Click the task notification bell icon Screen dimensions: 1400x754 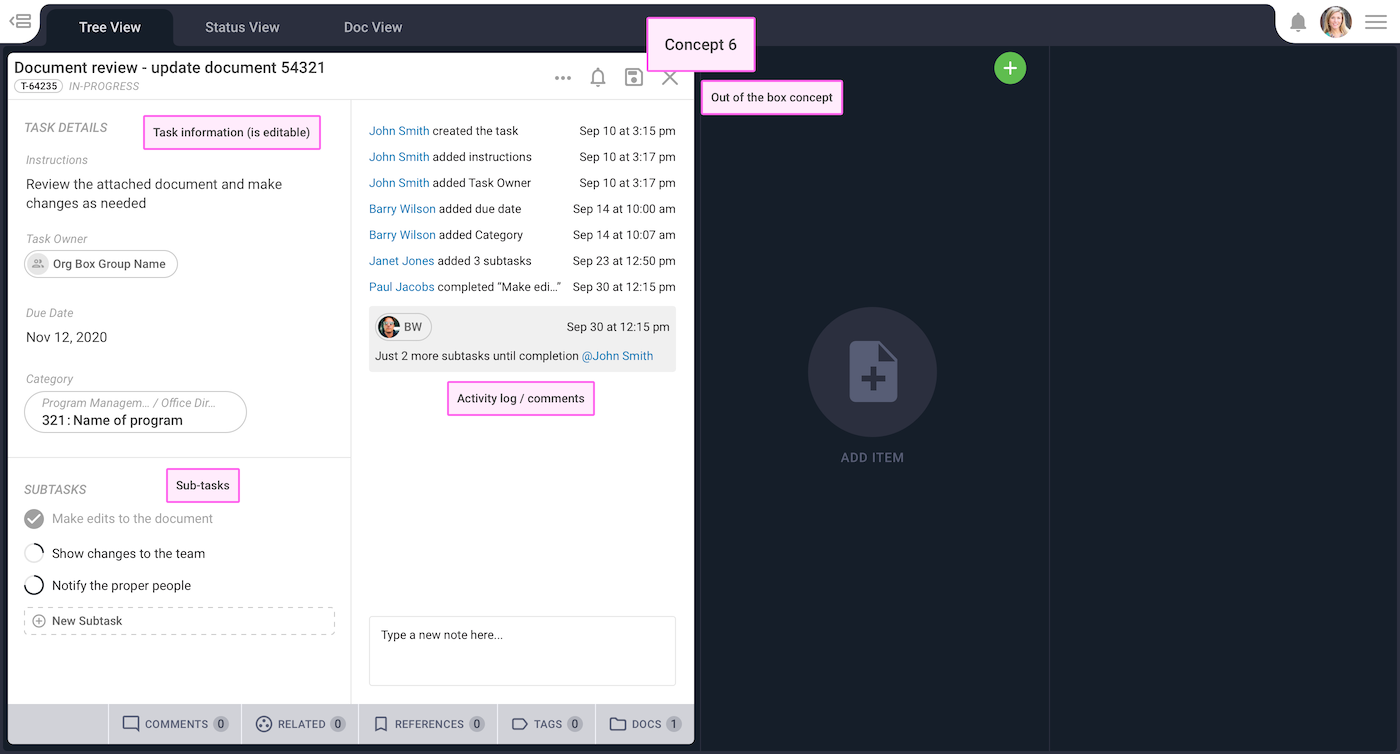click(598, 77)
